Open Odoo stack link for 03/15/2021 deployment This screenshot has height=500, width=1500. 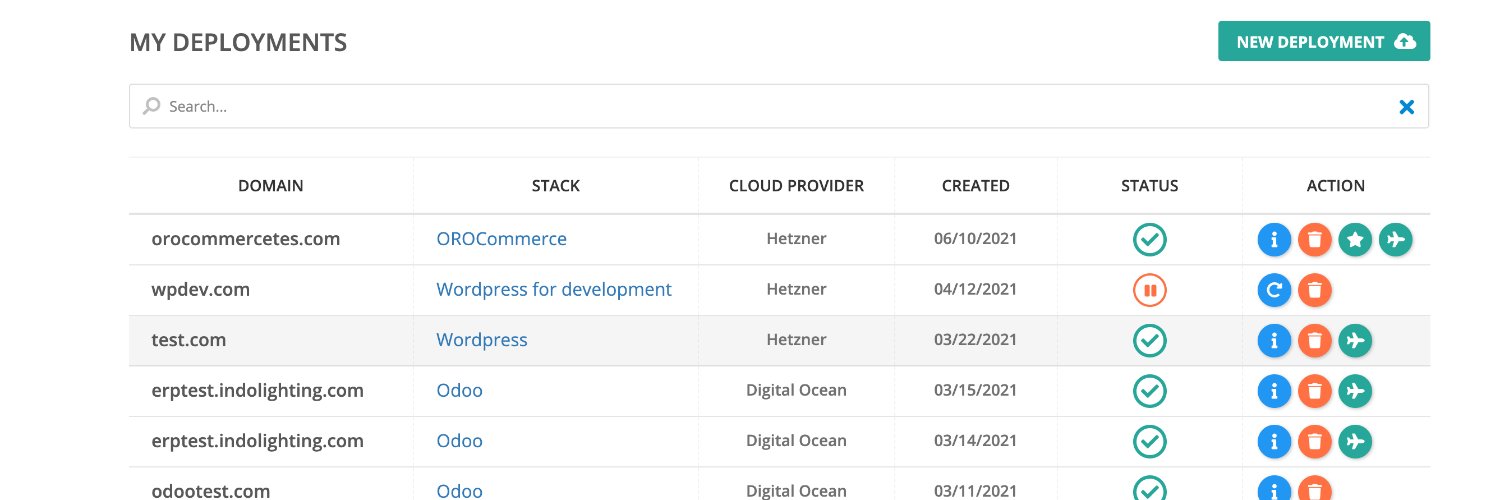[x=460, y=390]
